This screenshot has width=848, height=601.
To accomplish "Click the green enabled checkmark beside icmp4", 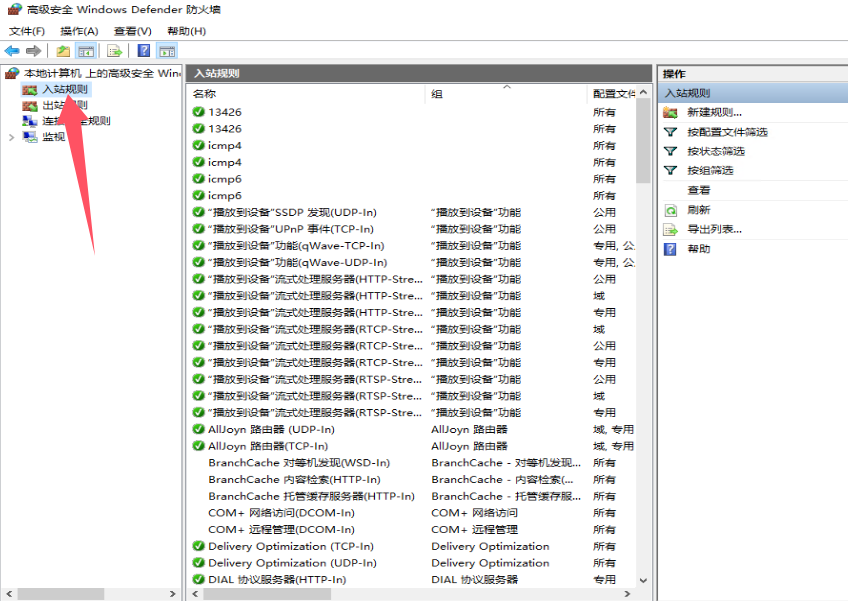I will 198,146.
